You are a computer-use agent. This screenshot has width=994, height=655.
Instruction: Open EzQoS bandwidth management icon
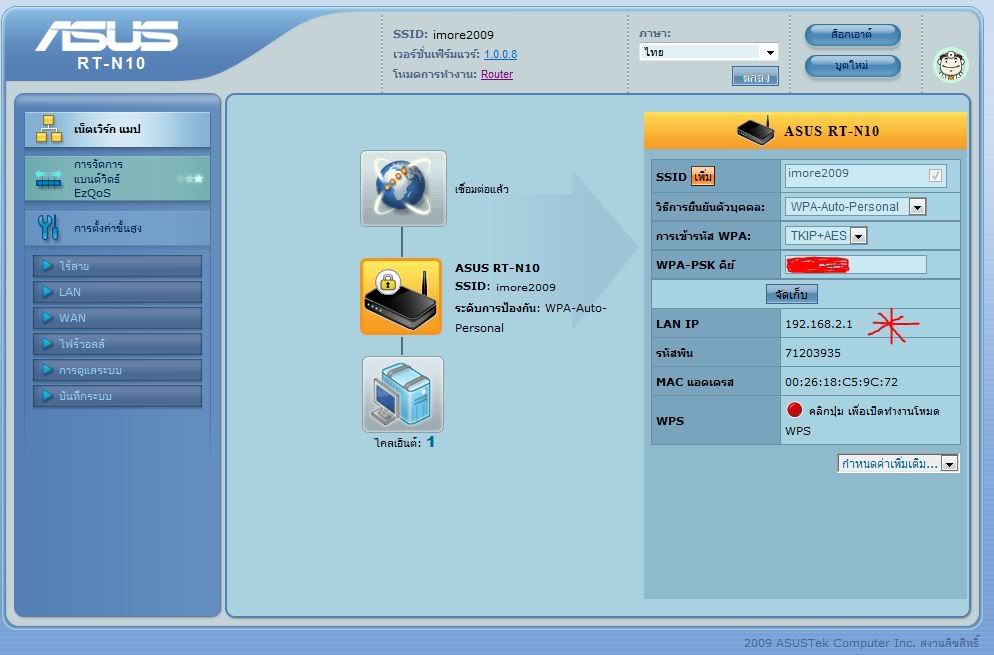49,178
